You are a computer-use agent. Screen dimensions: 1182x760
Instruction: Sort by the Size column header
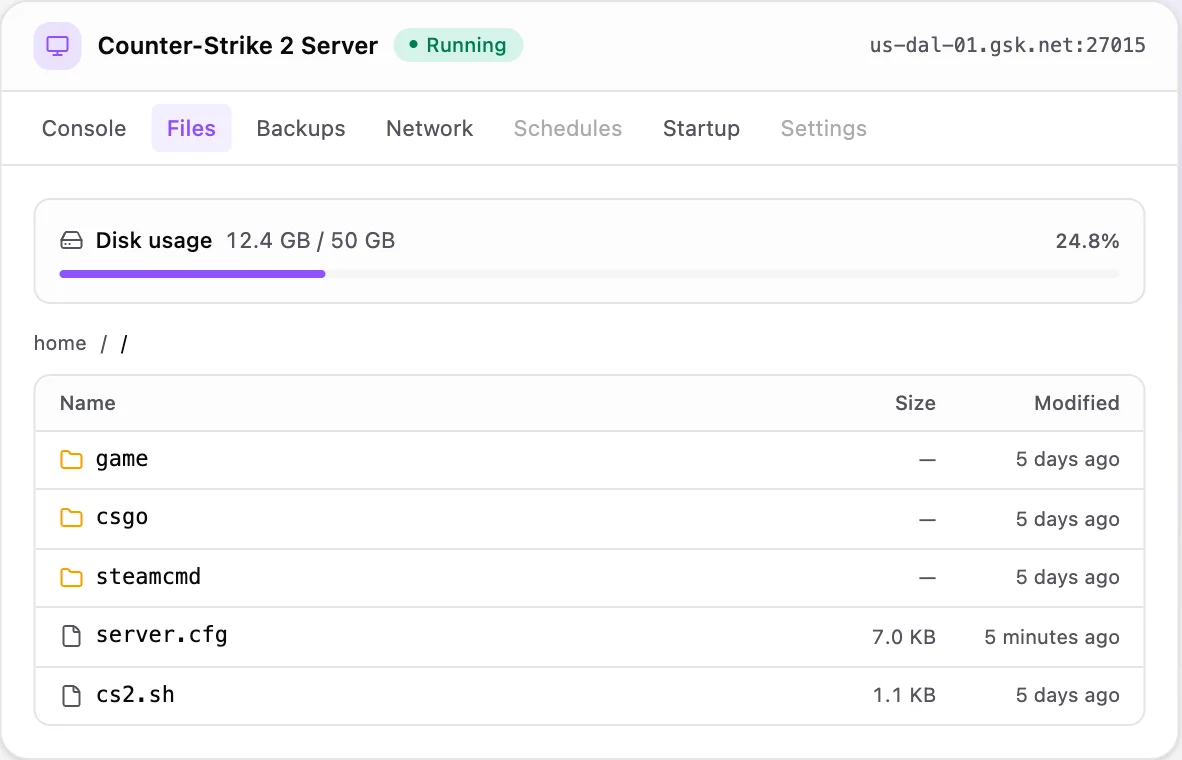click(x=915, y=403)
